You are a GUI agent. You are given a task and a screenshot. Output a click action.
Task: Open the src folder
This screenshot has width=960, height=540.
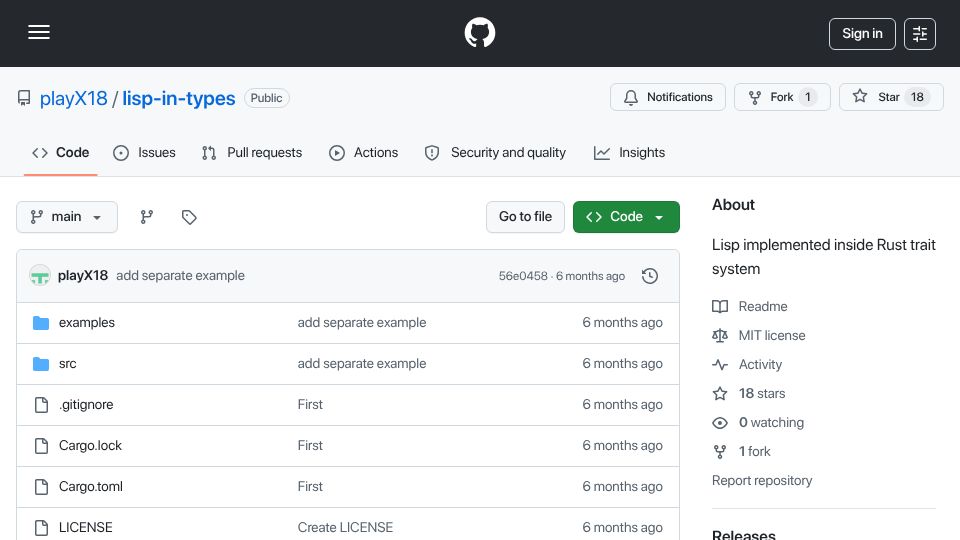(x=67, y=364)
